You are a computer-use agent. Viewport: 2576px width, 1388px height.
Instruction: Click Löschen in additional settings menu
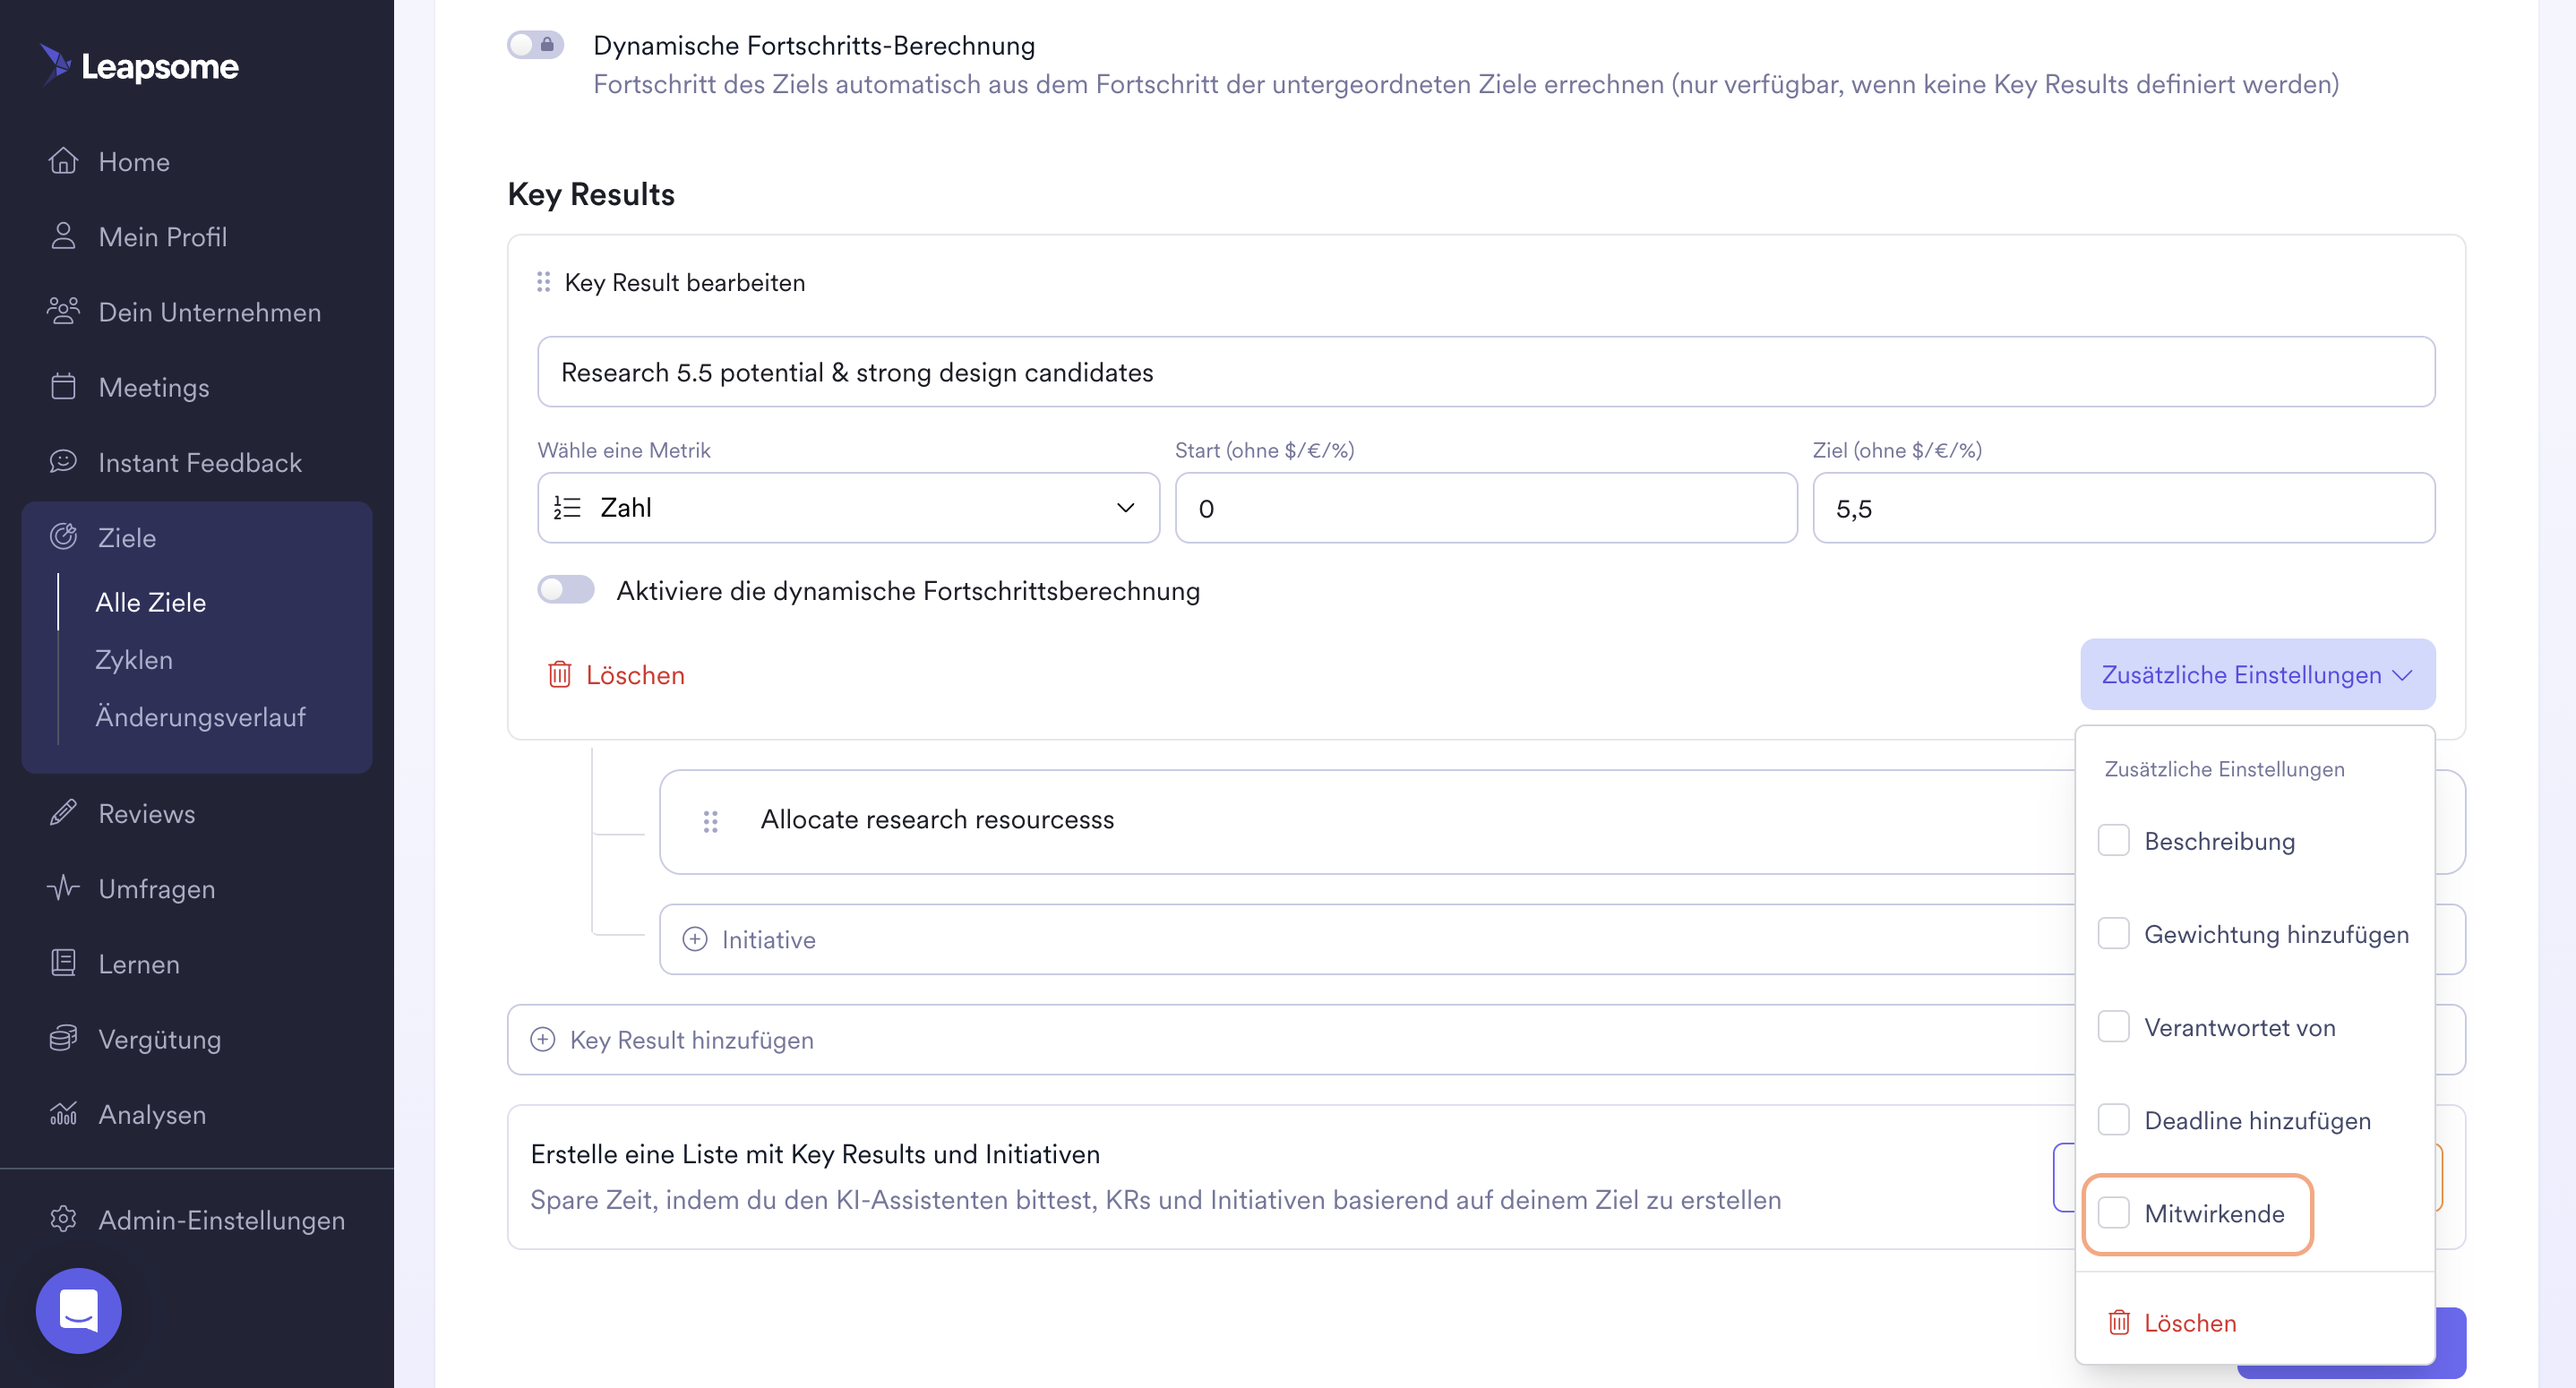pyautogui.click(x=2171, y=1322)
